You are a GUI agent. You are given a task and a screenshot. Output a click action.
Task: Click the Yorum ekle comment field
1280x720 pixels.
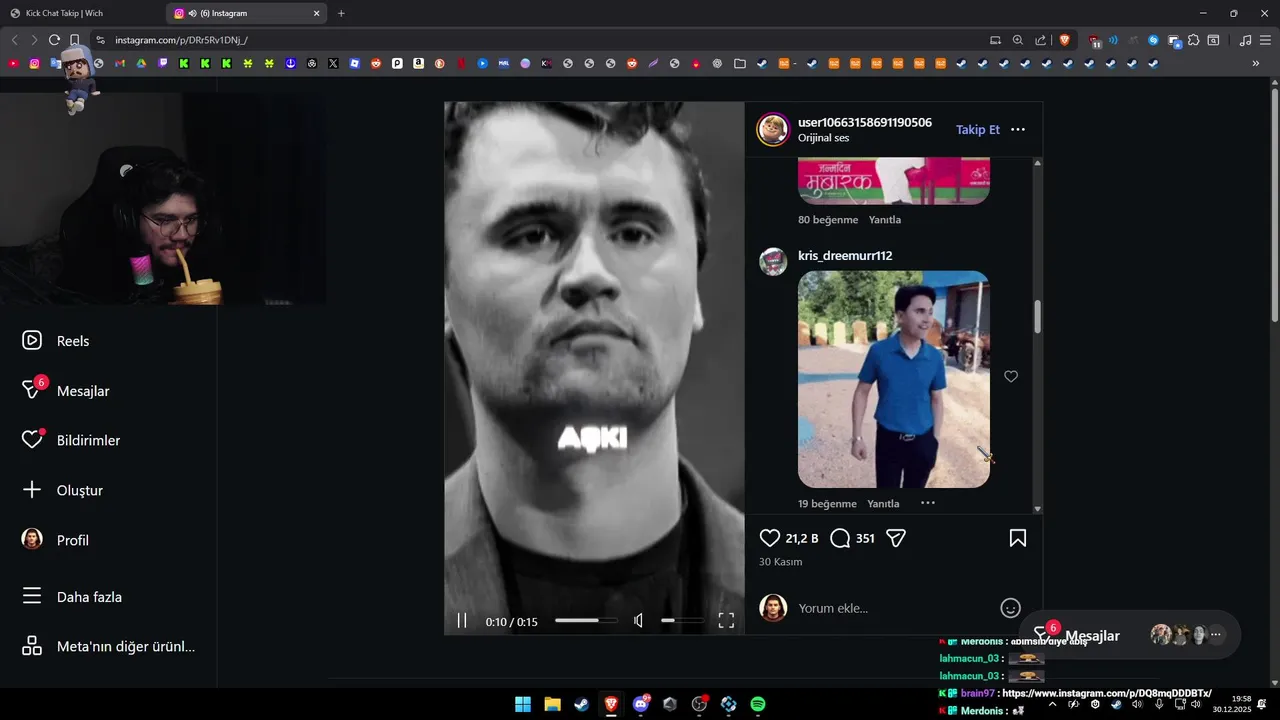895,608
